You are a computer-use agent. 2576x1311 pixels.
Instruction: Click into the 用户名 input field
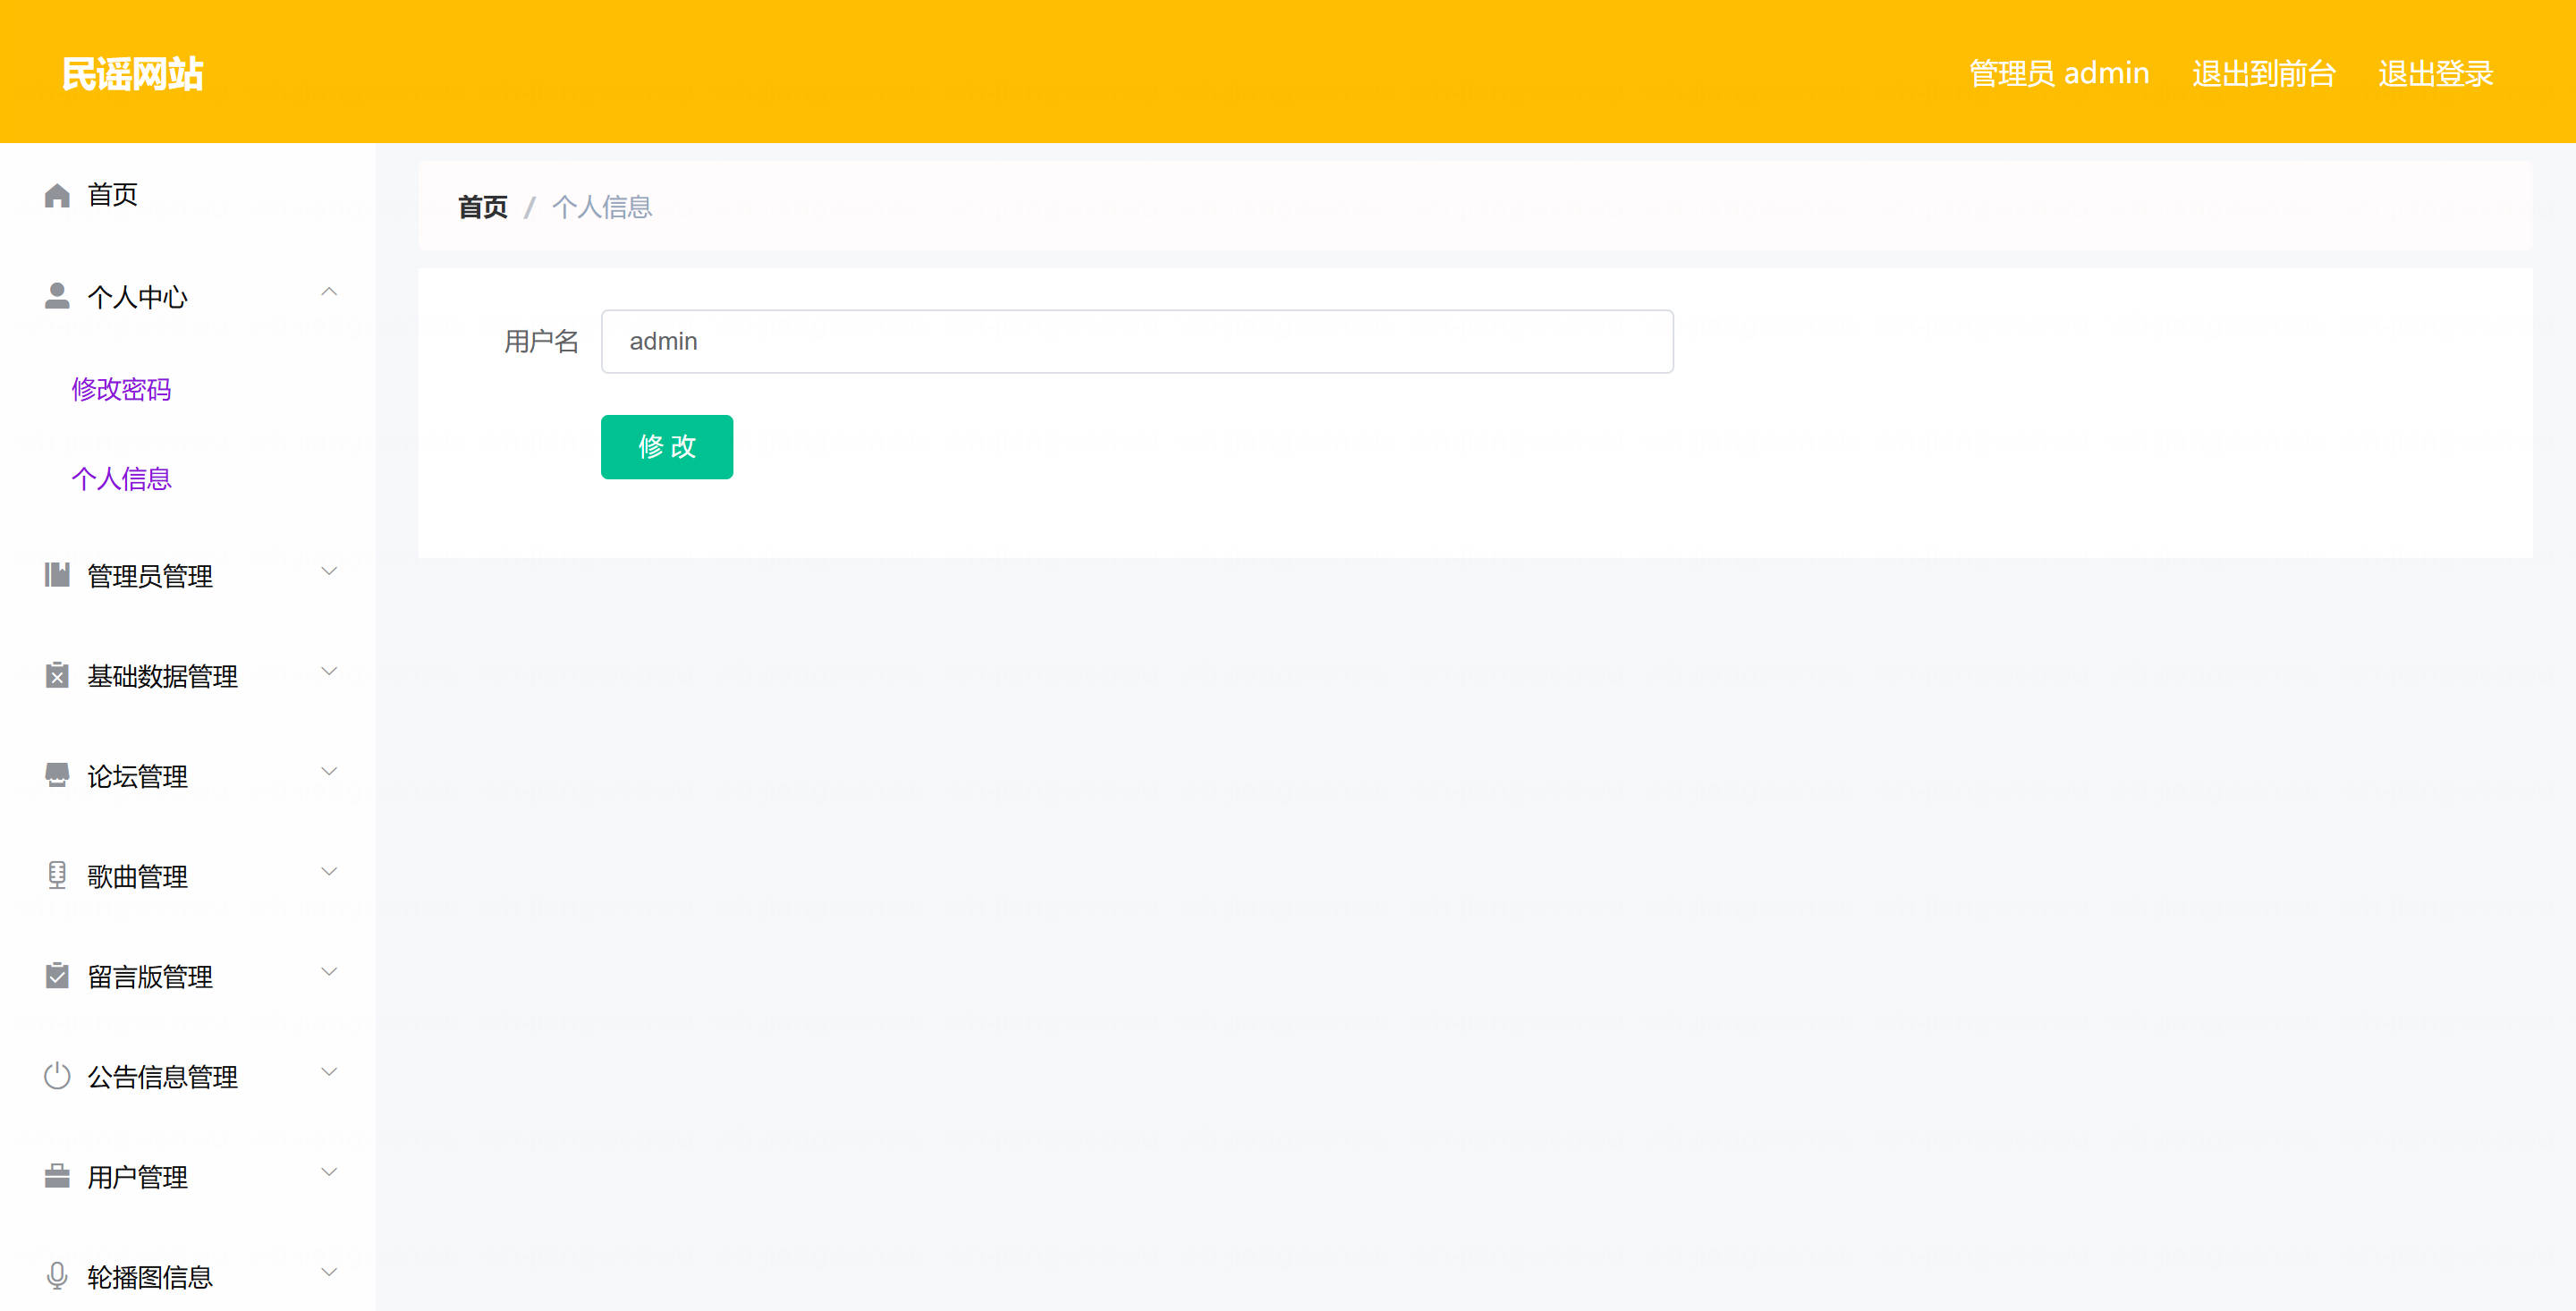tap(1137, 341)
